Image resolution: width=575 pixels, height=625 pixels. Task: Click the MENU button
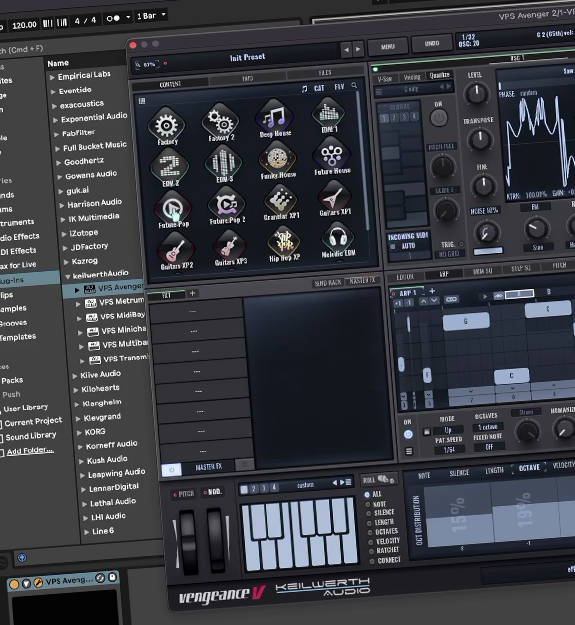coord(387,46)
